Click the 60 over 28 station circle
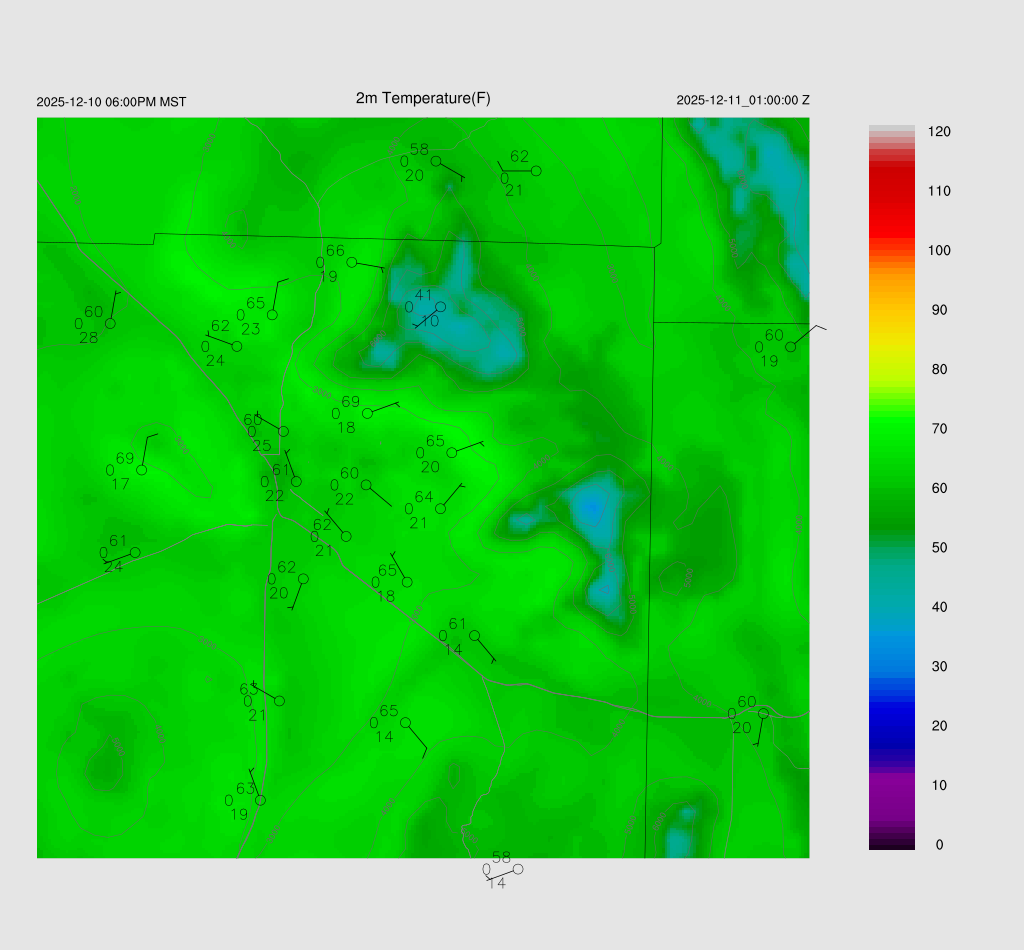 click(x=110, y=323)
